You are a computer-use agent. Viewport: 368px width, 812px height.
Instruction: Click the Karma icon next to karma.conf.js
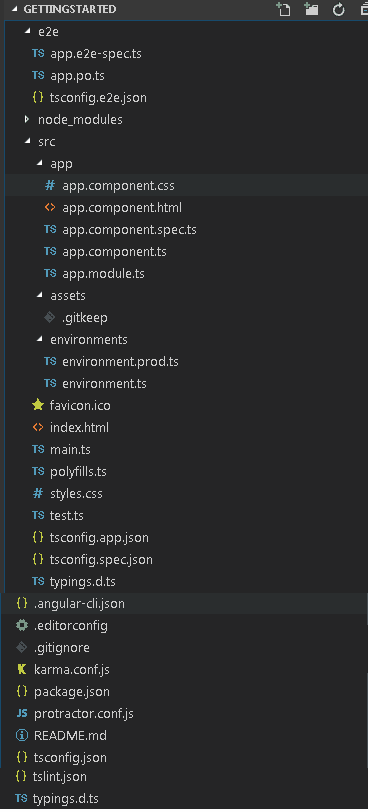pyautogui.click(x=22, y=669)
